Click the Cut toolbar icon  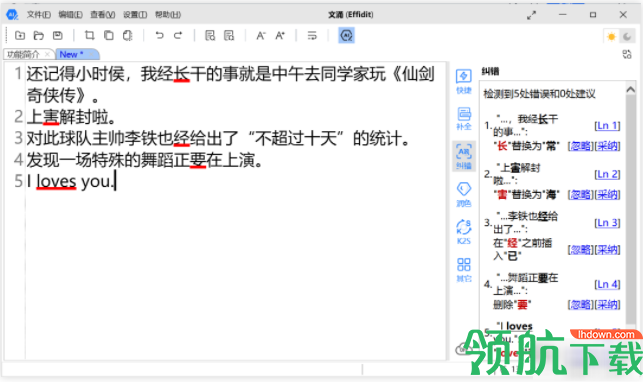point(89,36)
